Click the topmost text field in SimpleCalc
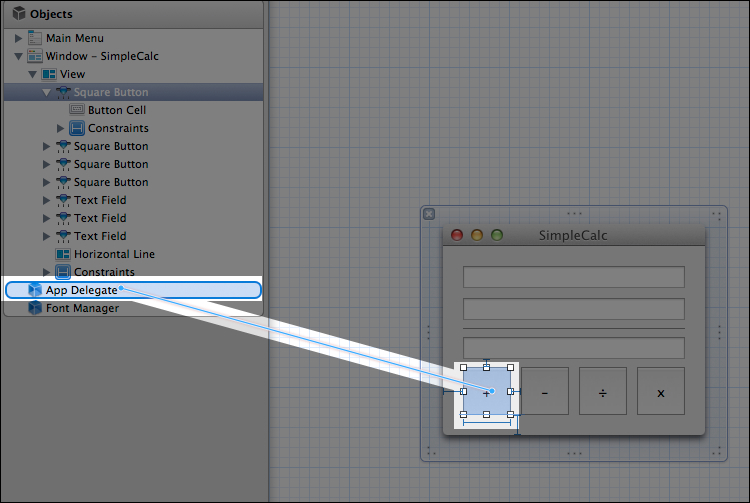This screenshot has height=503, width=750. click(573, 277)
